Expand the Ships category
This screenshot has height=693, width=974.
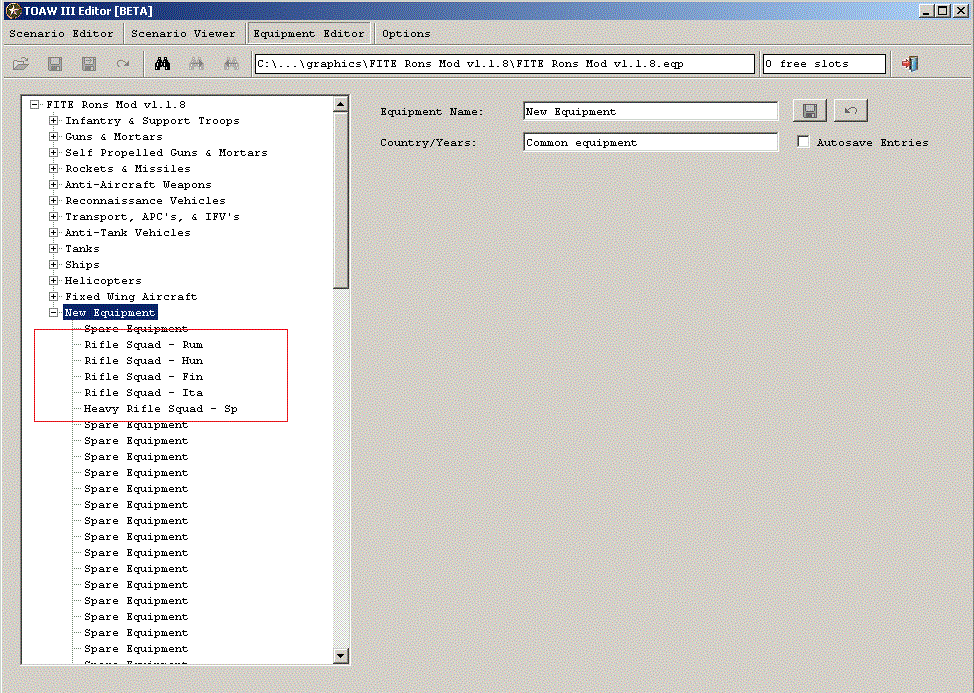54,265
